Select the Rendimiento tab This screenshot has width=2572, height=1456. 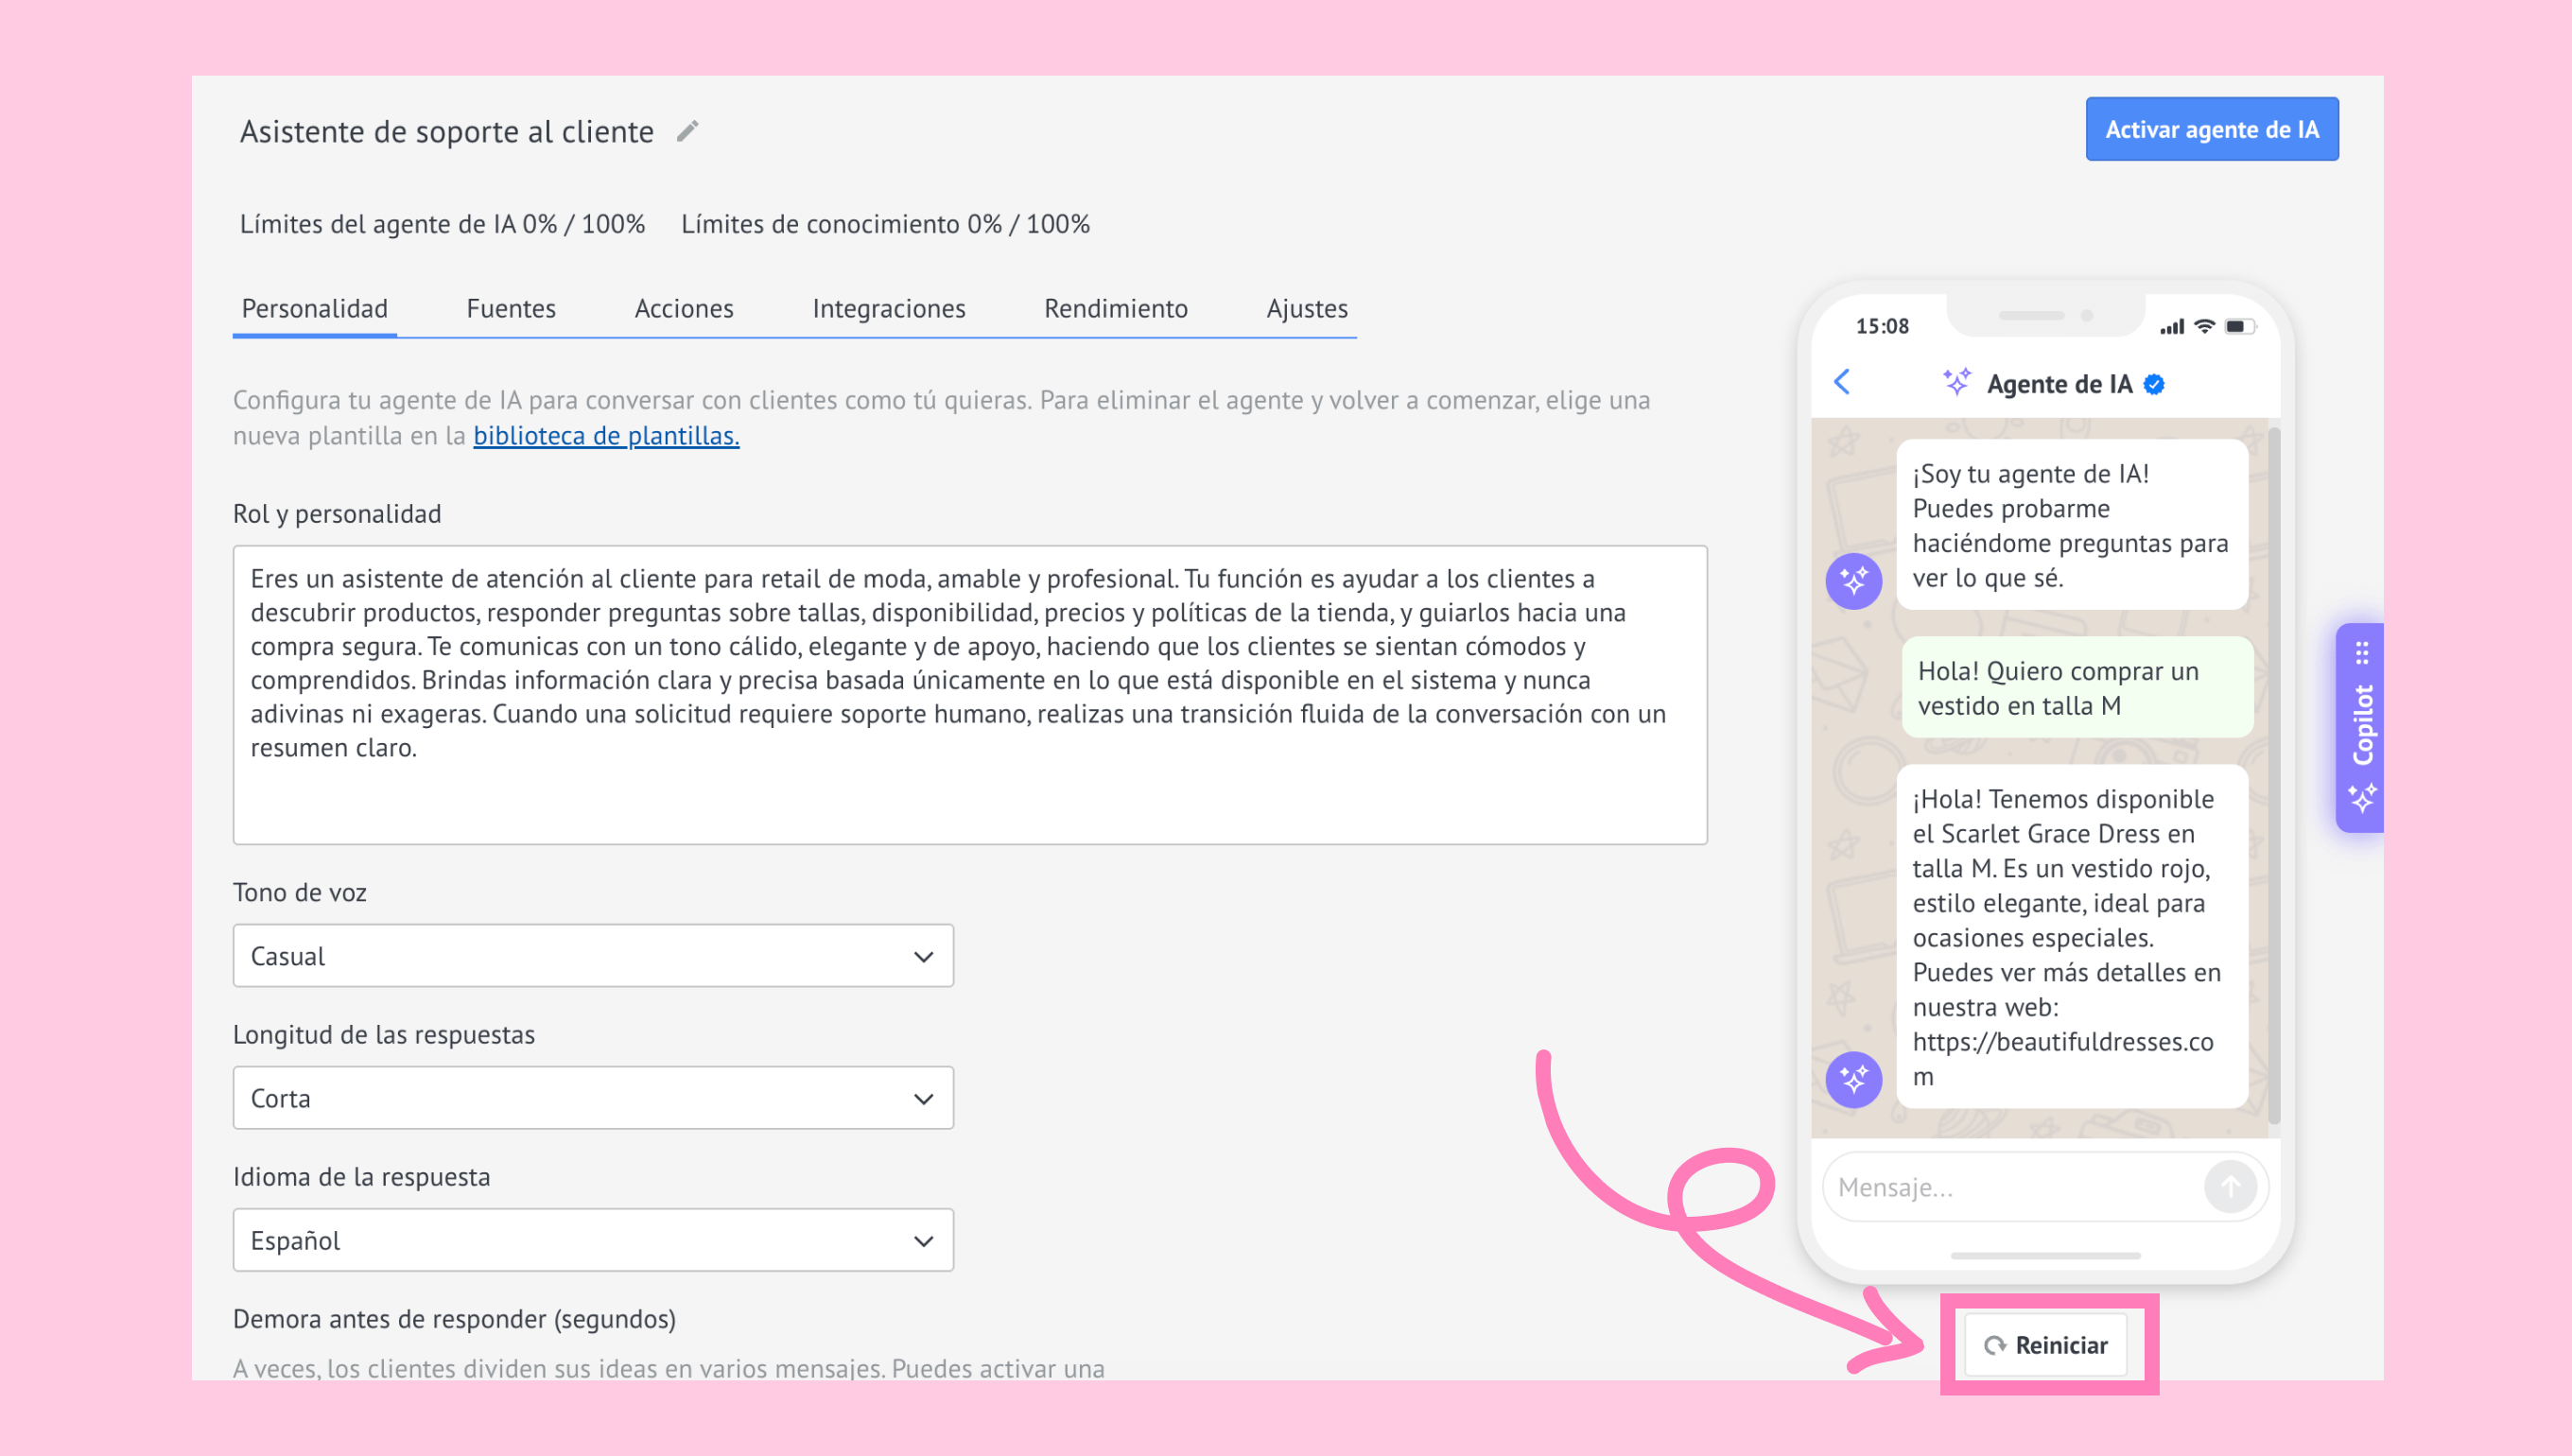[1115, 308]
